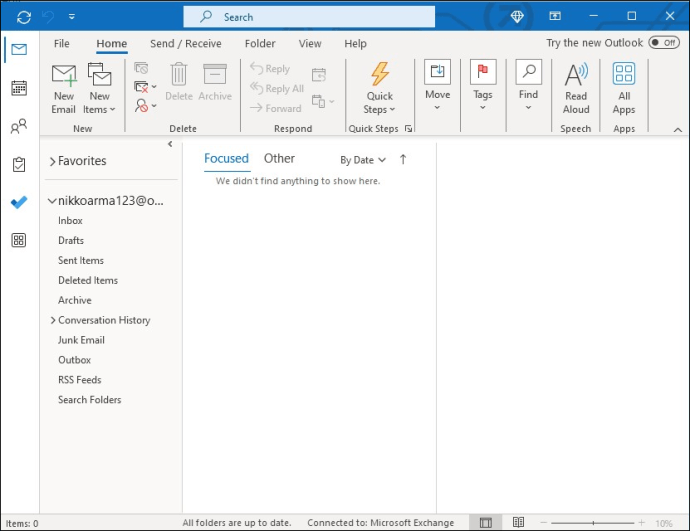Open the To Do checkmark app
Viewport: 690px width, 531px height.
click(19, 202)
